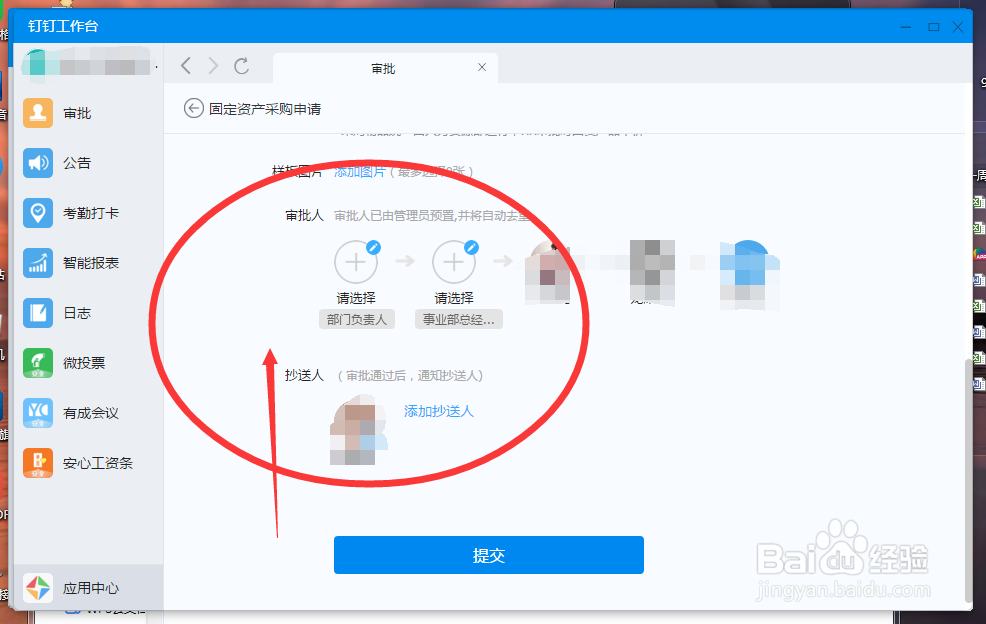Refresh the approval page

tap(243, 66)
